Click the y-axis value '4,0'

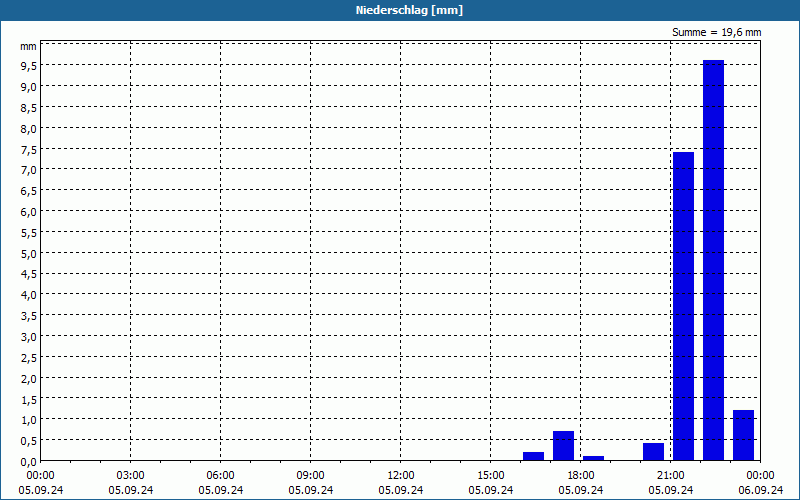(x=29, y=295)
